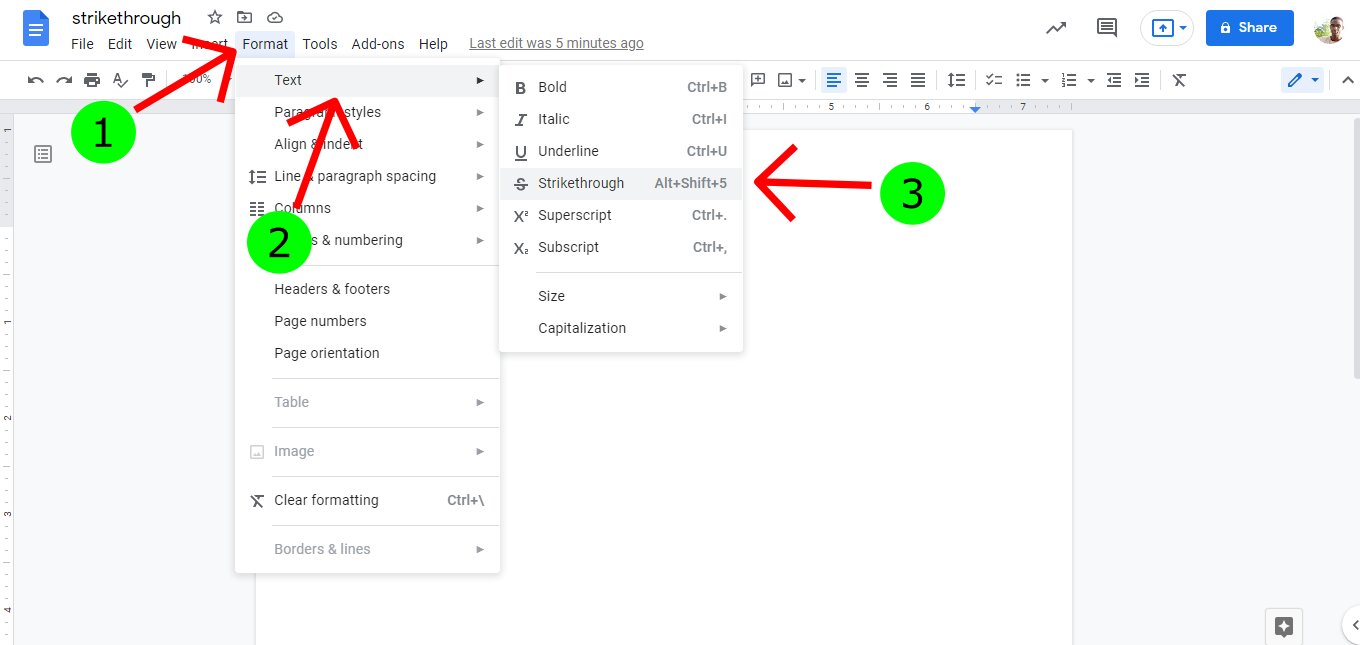Click the Insert image icon

click(x=785, y=80)
